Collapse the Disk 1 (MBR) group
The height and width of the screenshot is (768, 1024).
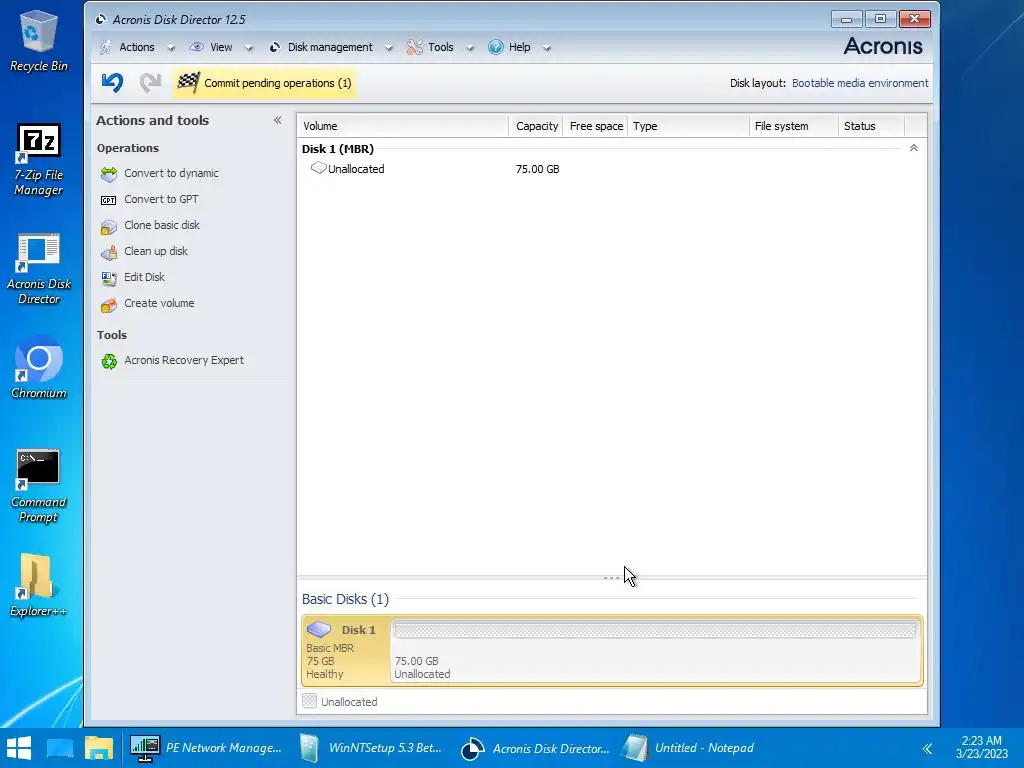click(914, 148)
